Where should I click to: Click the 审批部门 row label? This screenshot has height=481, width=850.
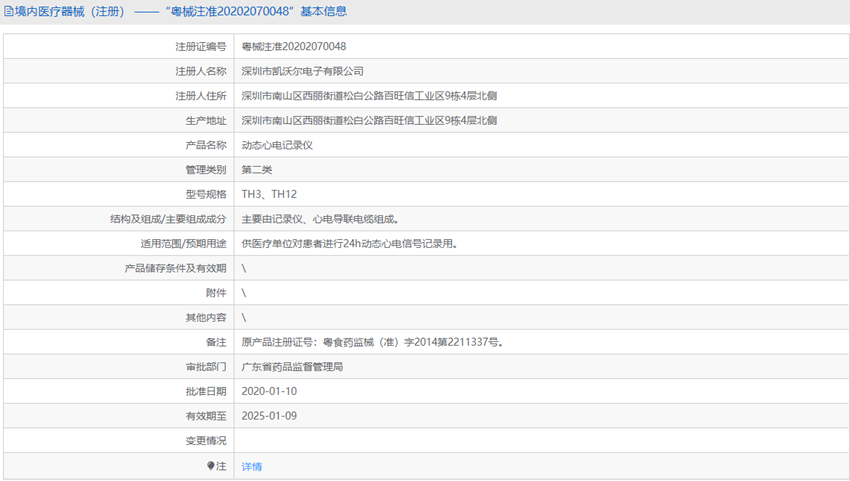coord(206,367)
